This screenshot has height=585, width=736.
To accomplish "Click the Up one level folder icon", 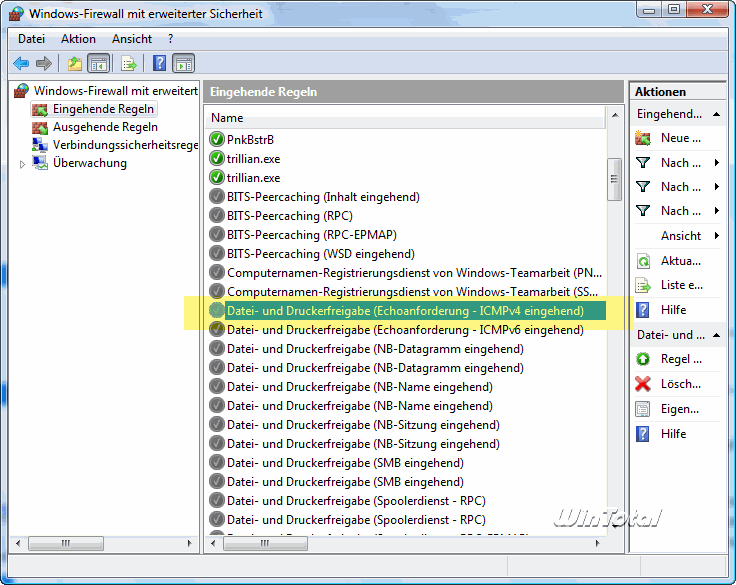I will click(75, 63).
